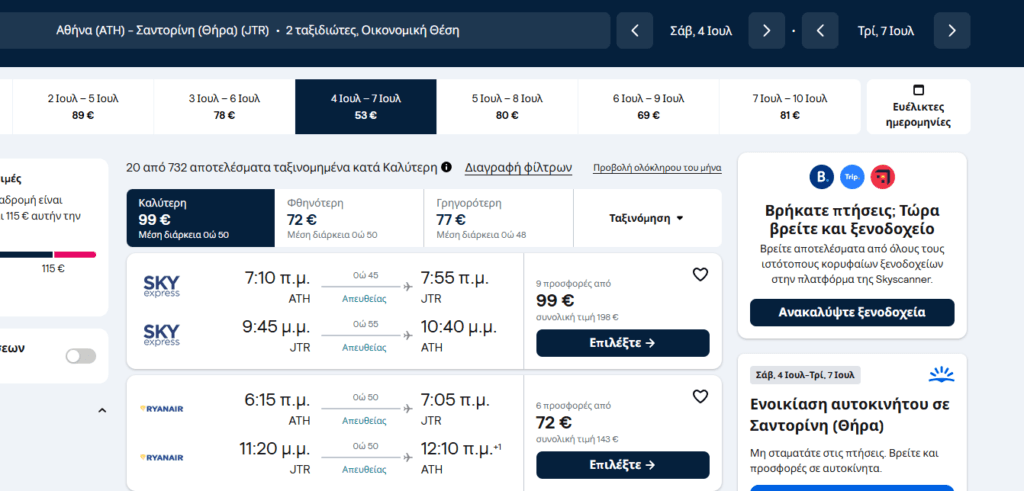This screenshot has height=491, width=1024.
Task: Click Διαγραφή φίλτρων link
Action: point(518,167)
